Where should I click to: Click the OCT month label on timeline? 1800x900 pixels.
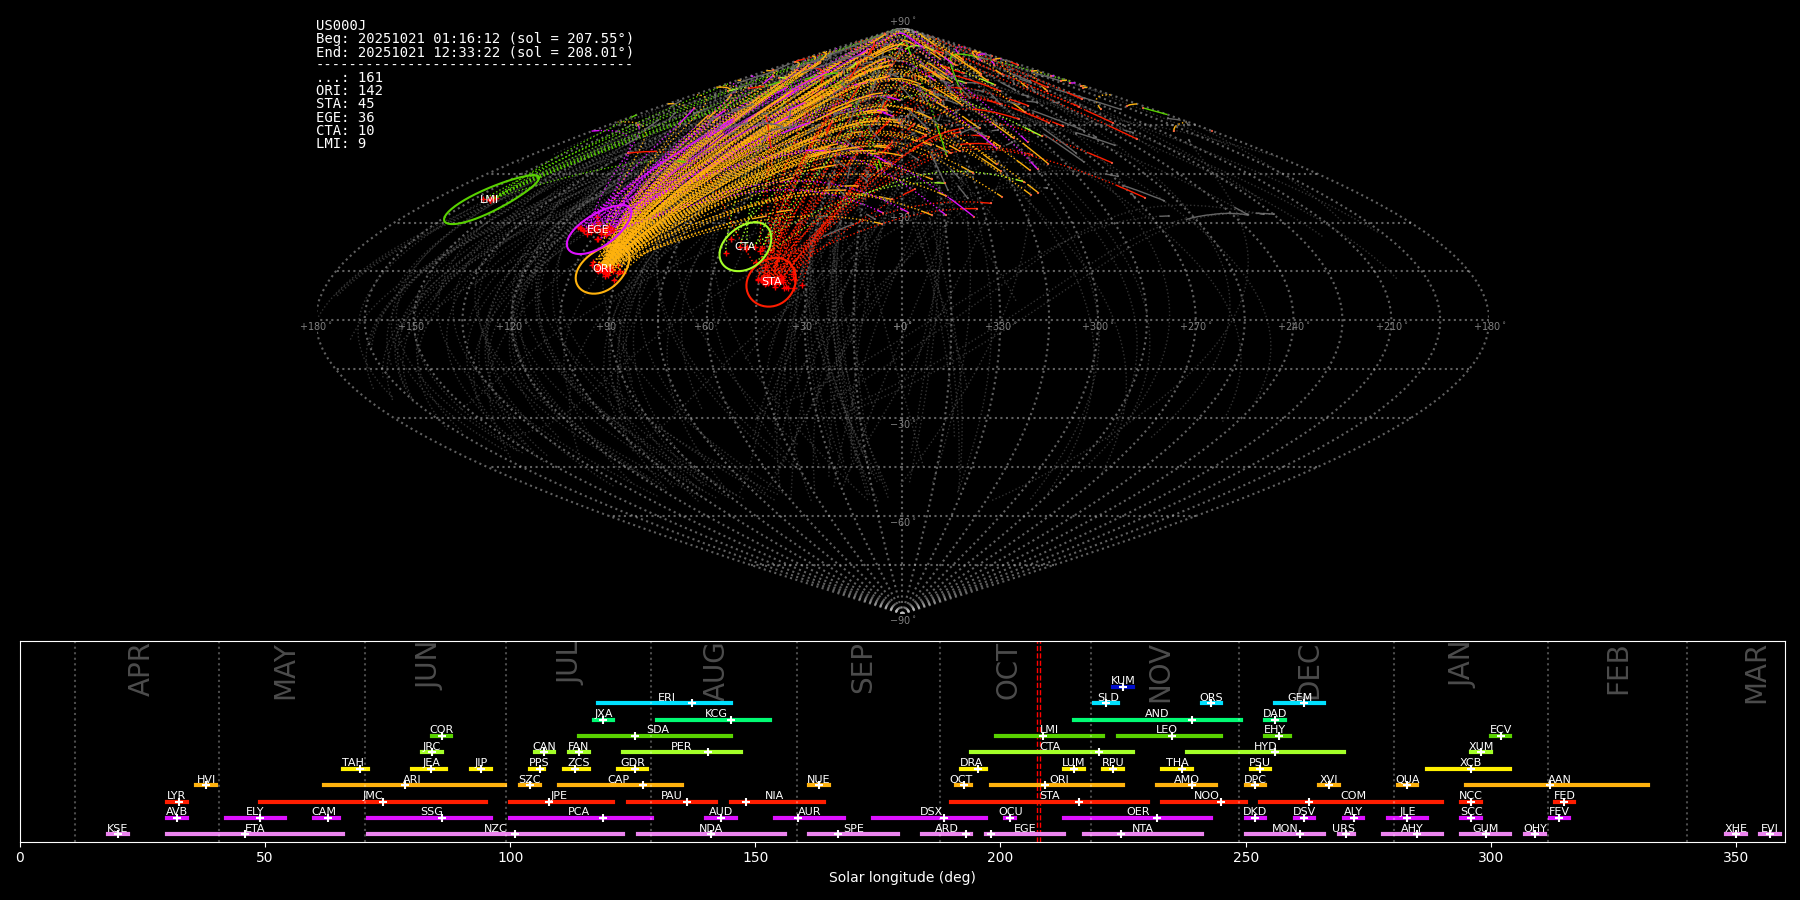(1008, 672)
